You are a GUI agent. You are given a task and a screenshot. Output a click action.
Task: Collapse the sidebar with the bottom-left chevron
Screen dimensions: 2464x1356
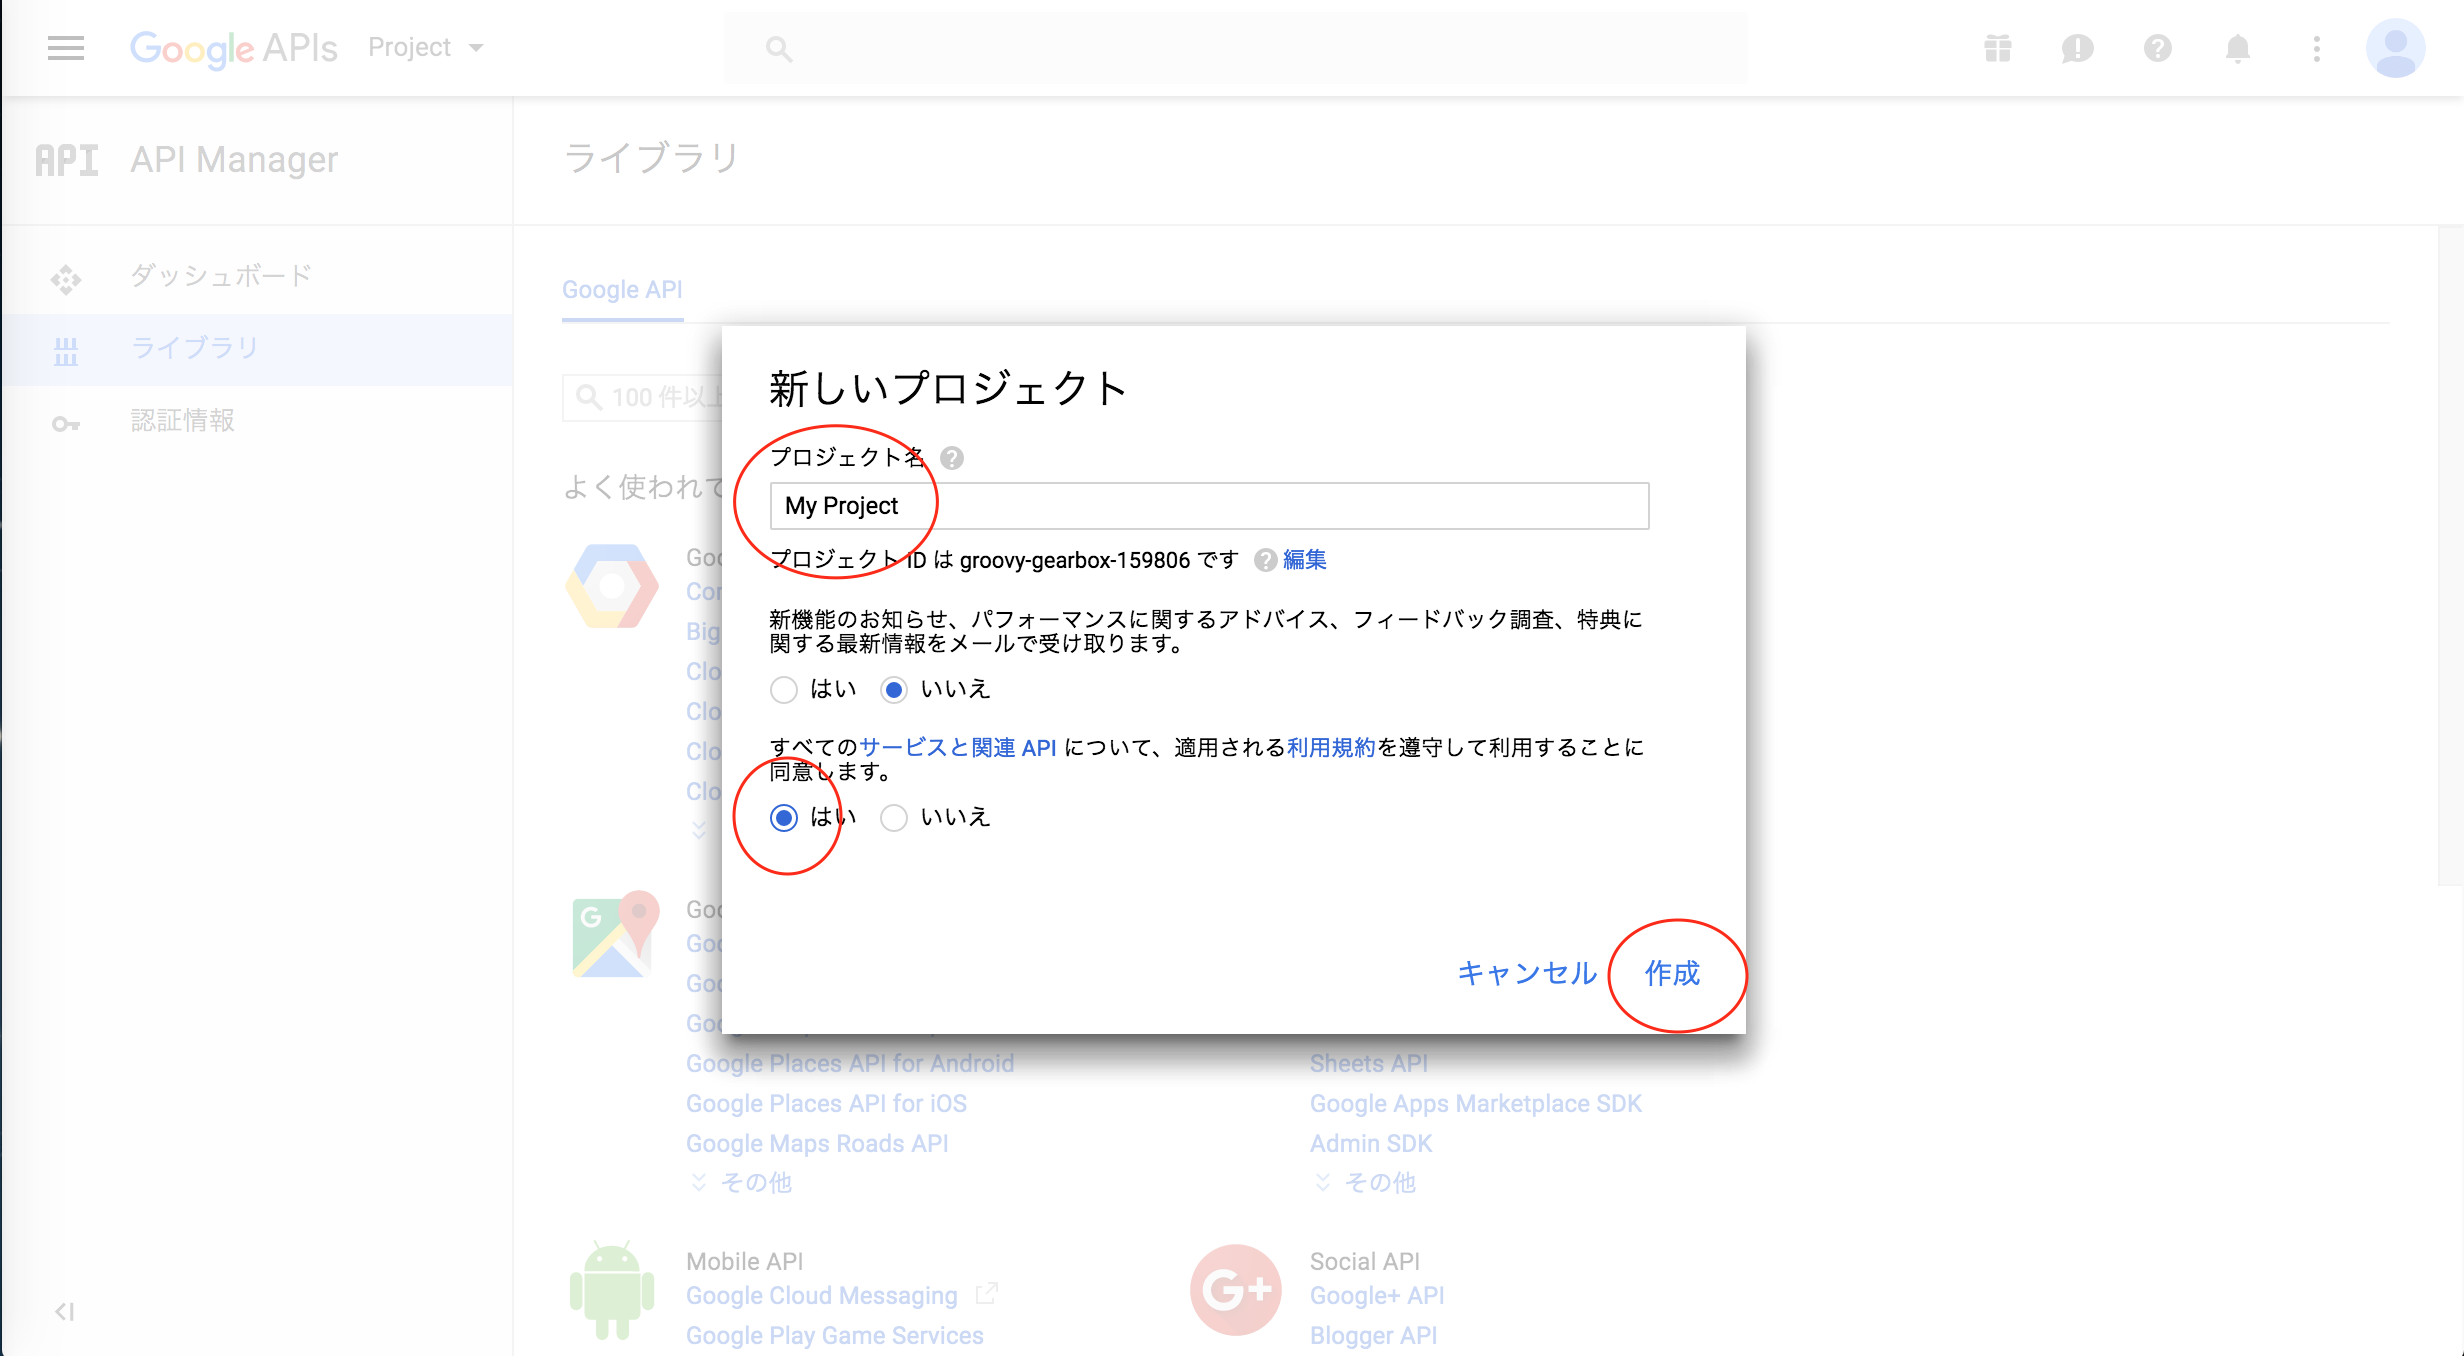tap(66, 1312)
